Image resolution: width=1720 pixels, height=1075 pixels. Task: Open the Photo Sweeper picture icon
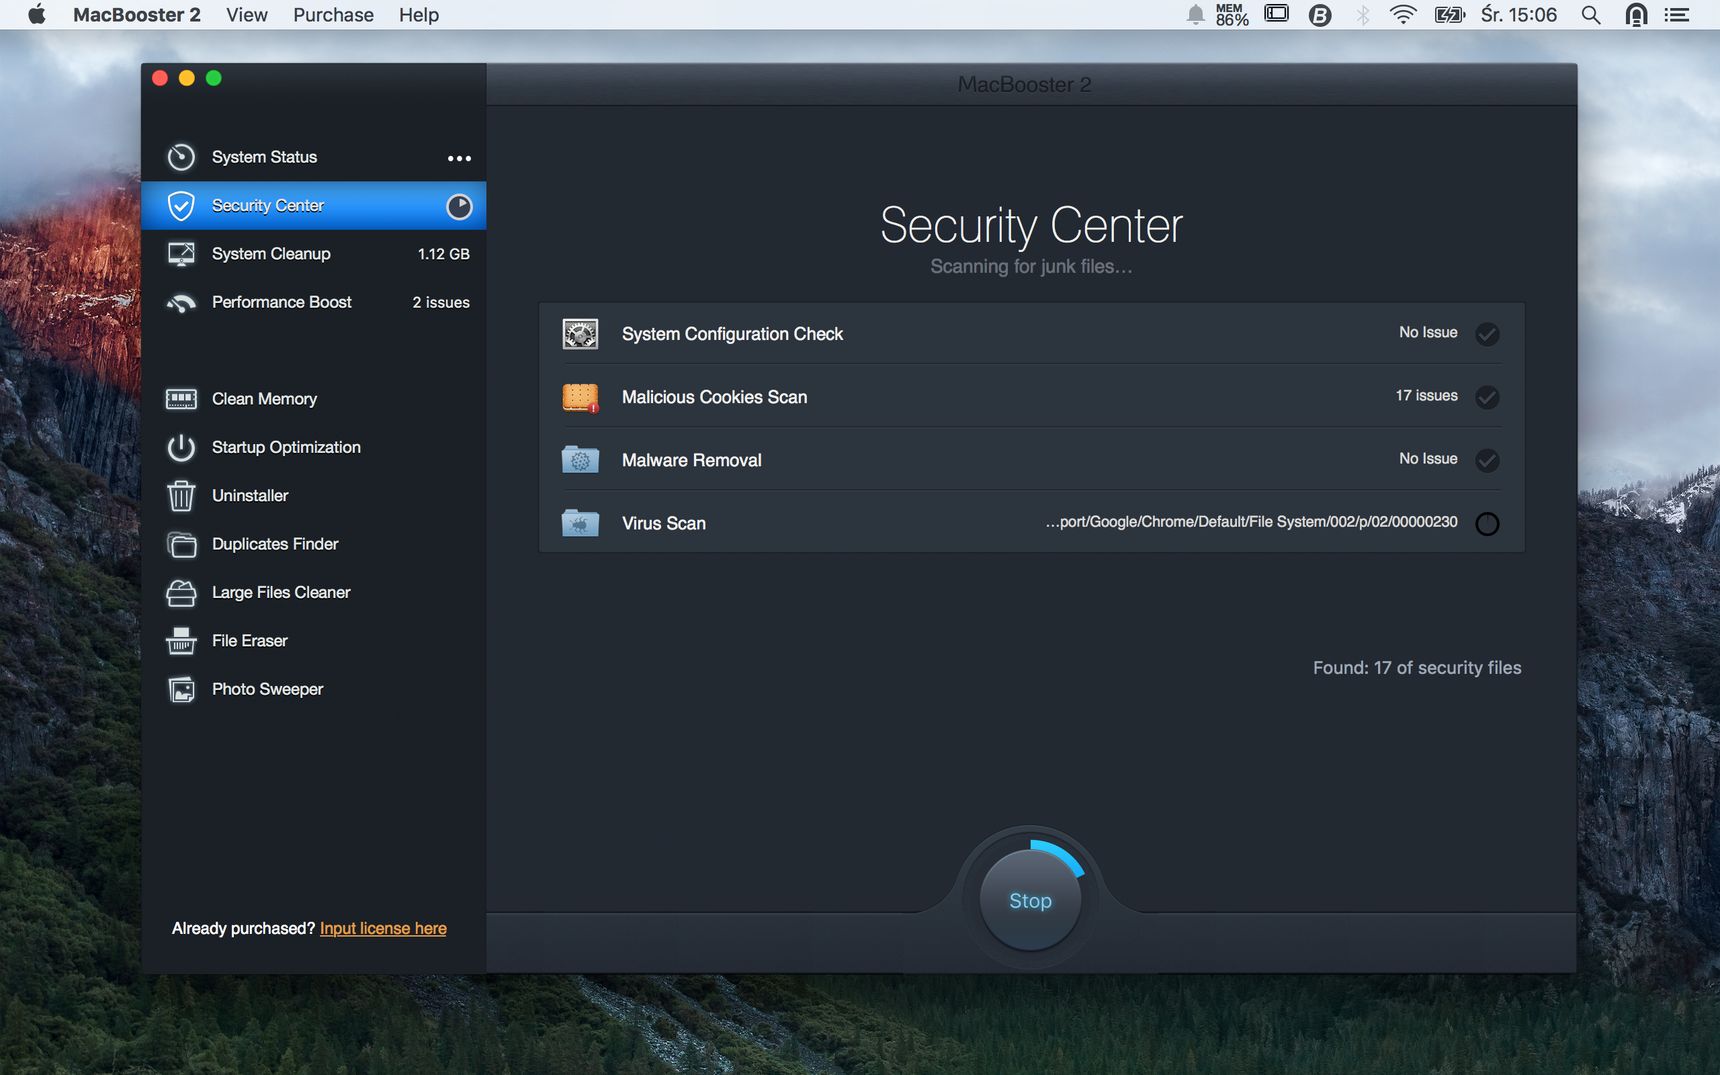(x=181, y=690)
